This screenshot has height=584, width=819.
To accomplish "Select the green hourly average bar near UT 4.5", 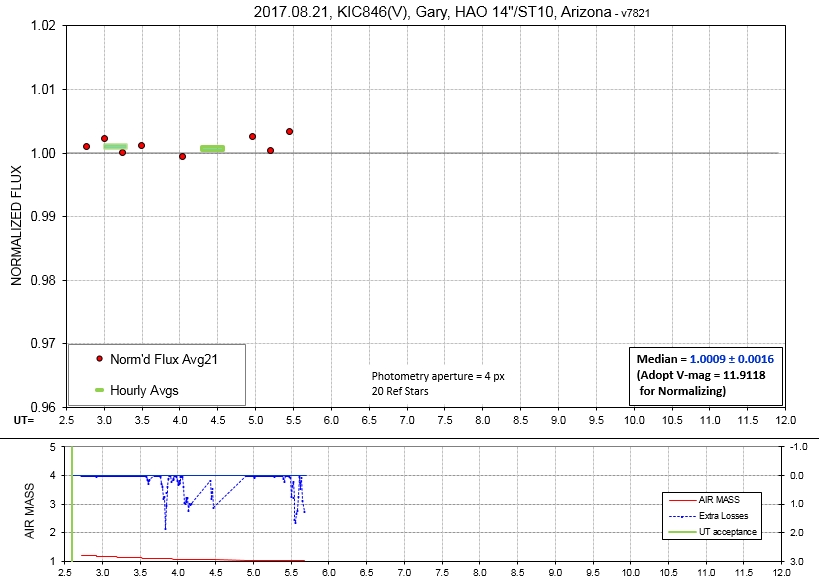I will (212, 148).
